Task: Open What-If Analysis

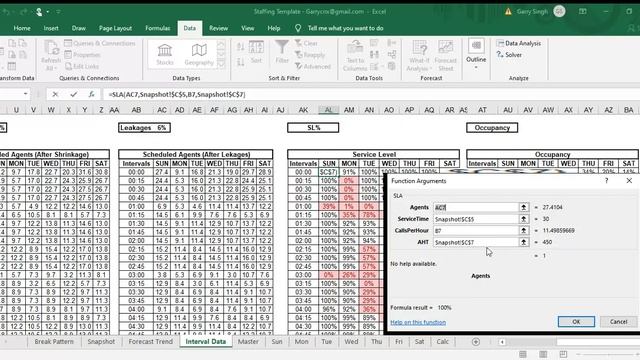Action: coord(419,56)
